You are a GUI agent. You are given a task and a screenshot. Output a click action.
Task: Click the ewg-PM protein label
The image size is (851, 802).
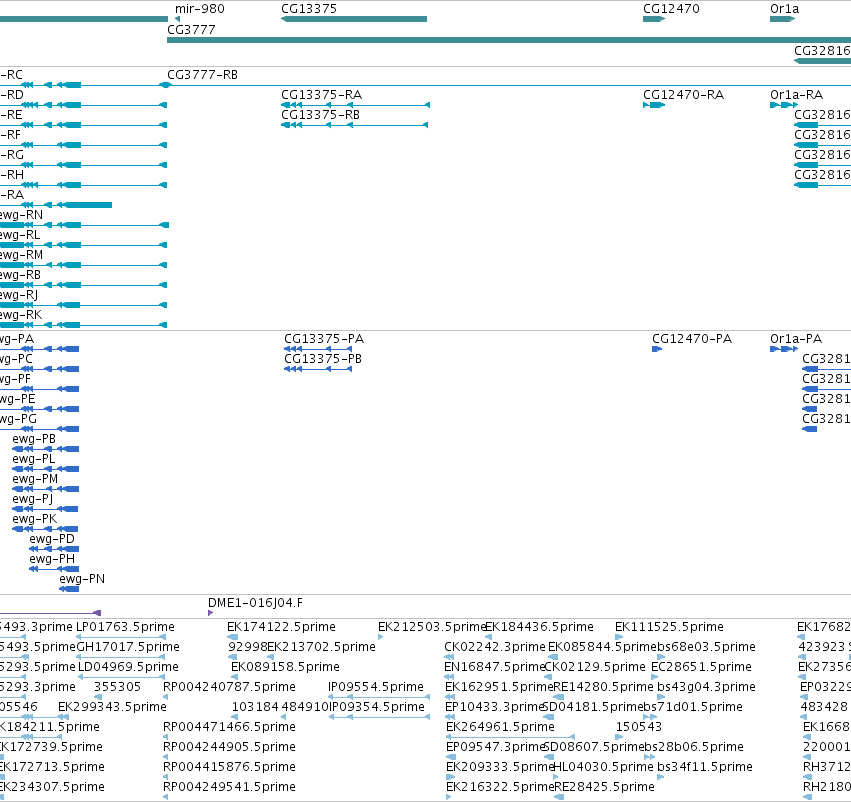click(35, 479)
